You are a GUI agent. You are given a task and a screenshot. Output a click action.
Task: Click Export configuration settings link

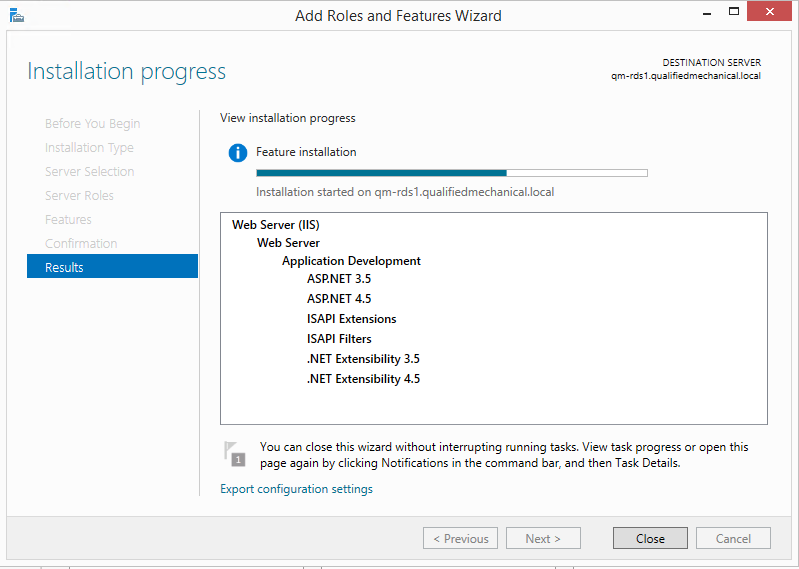296,489
